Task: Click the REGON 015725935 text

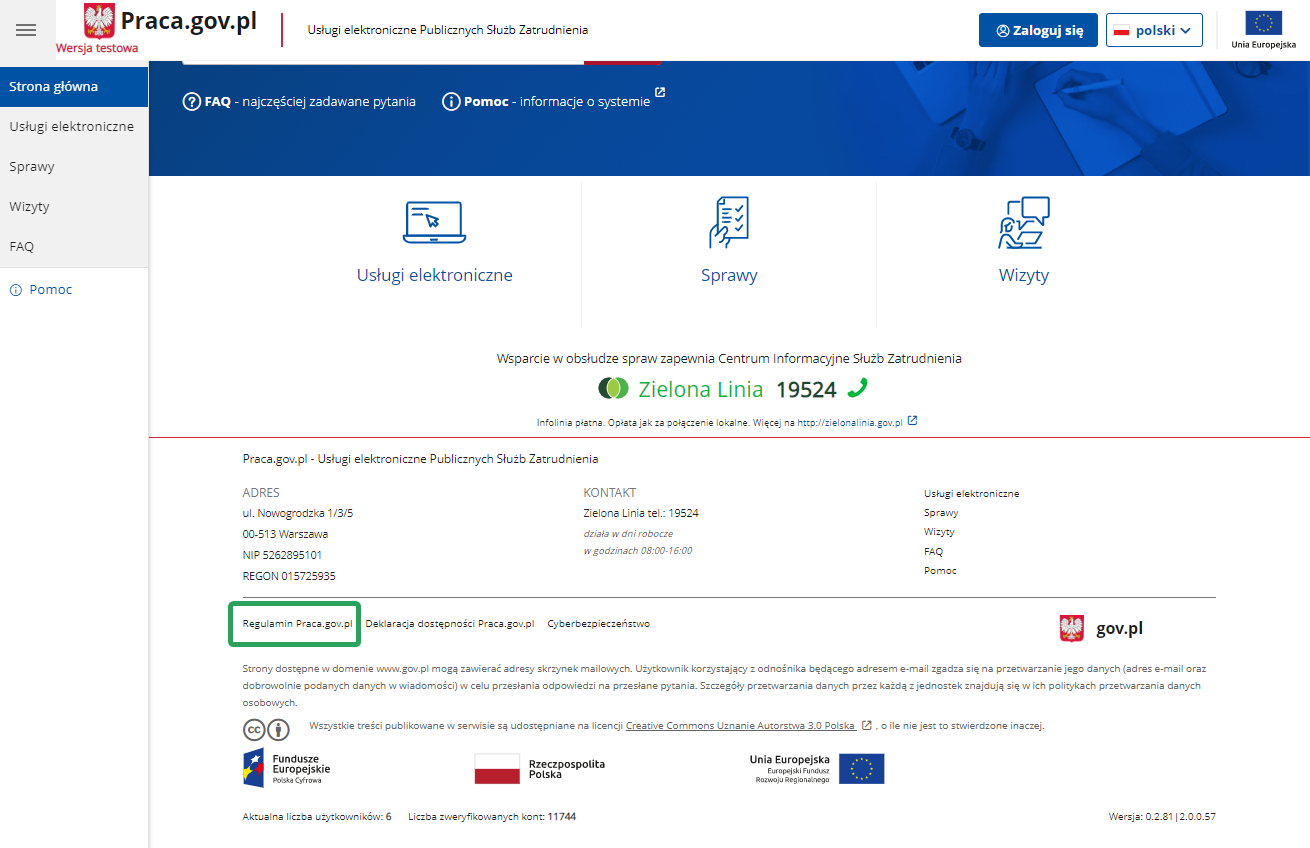Action: coord(289,576)
